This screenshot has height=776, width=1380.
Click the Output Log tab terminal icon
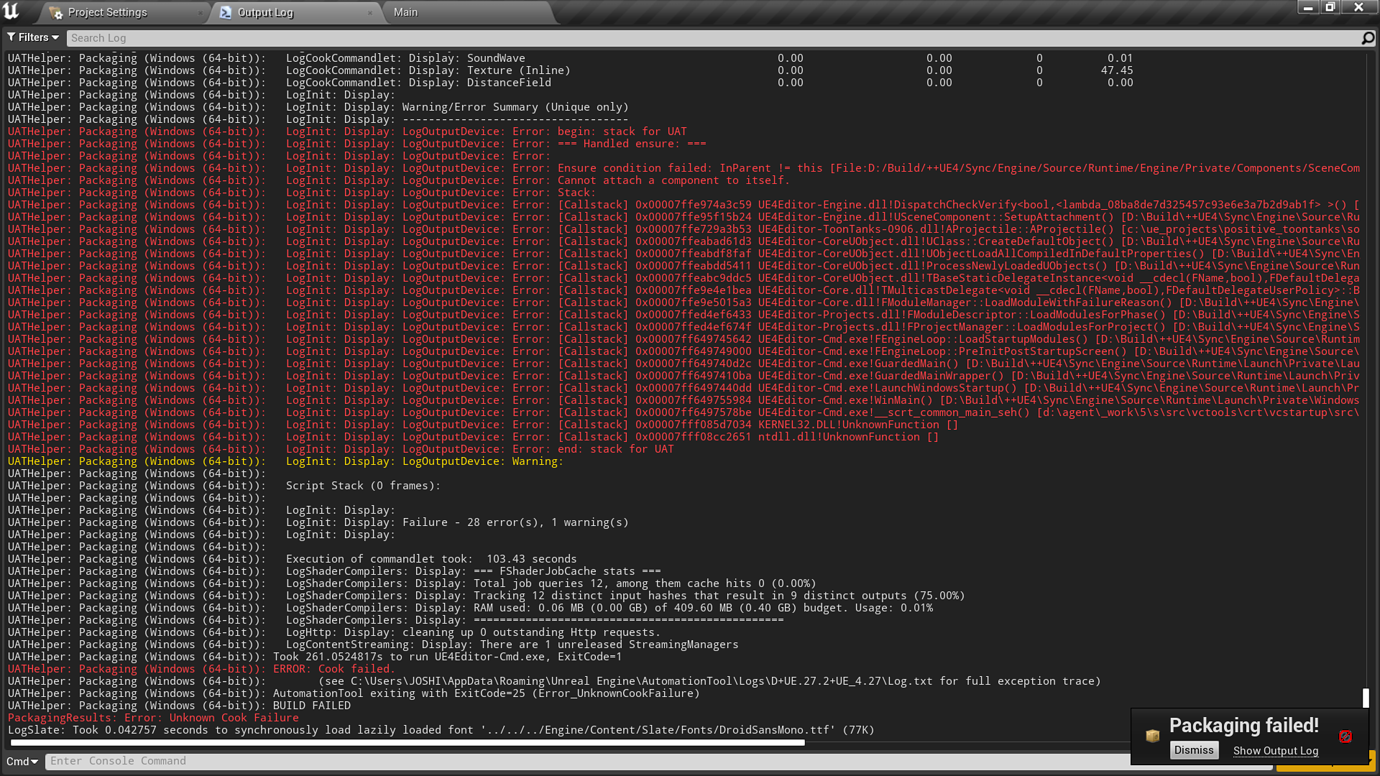coord(226,13)
